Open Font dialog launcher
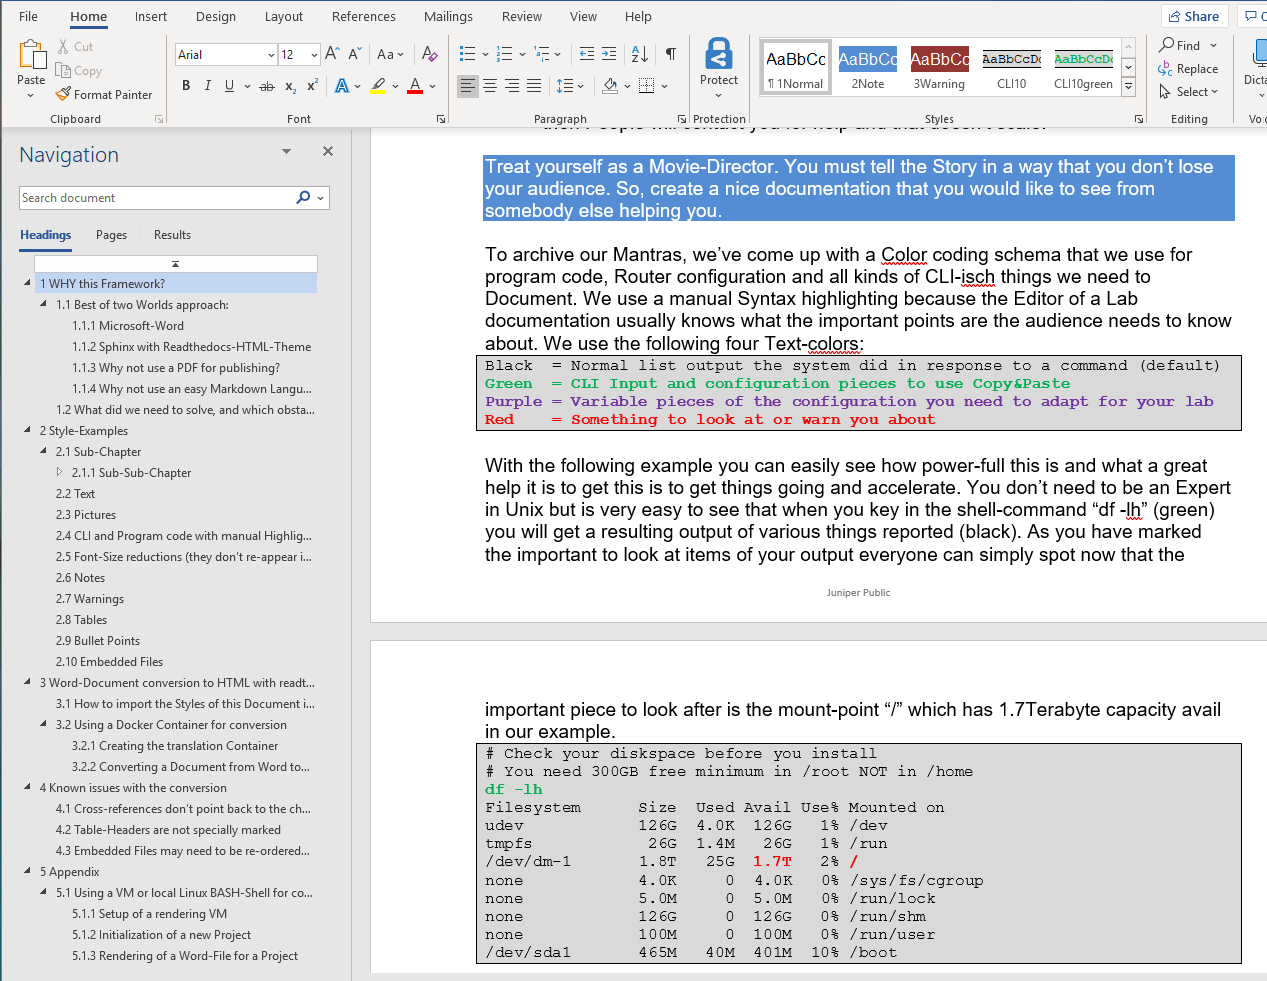The height and width of the screenshot is (981, 1267). pyautogui.click(x=441, y=119)
